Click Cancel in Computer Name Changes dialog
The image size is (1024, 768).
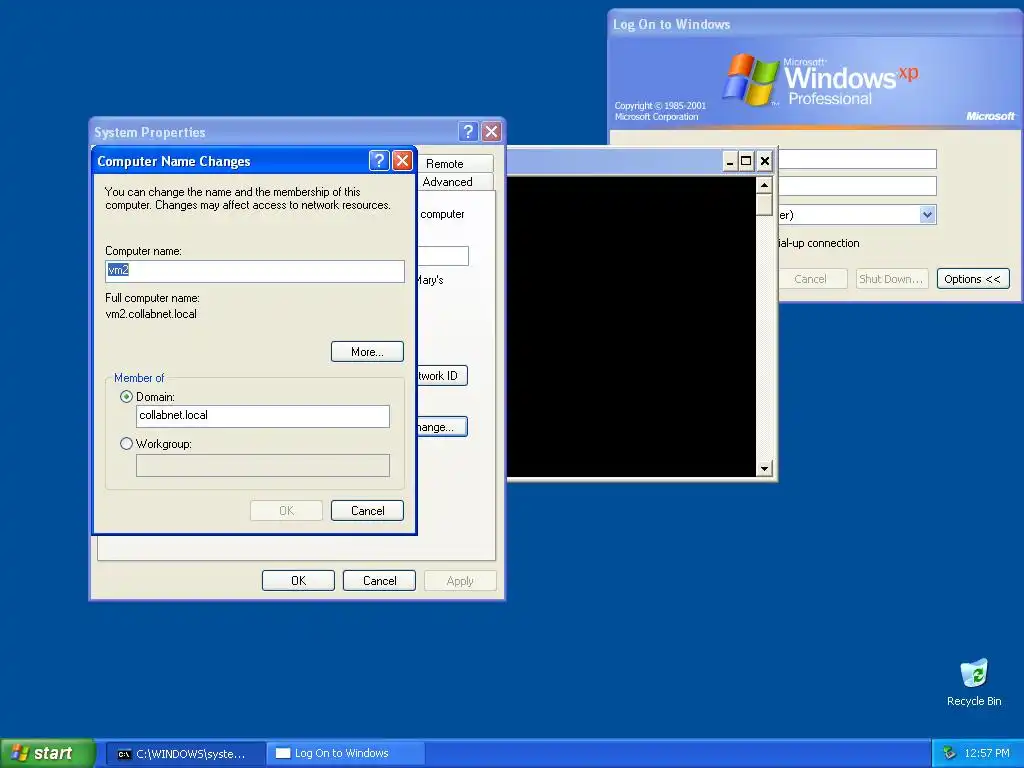pyautogui.click(x=367, y=511)
